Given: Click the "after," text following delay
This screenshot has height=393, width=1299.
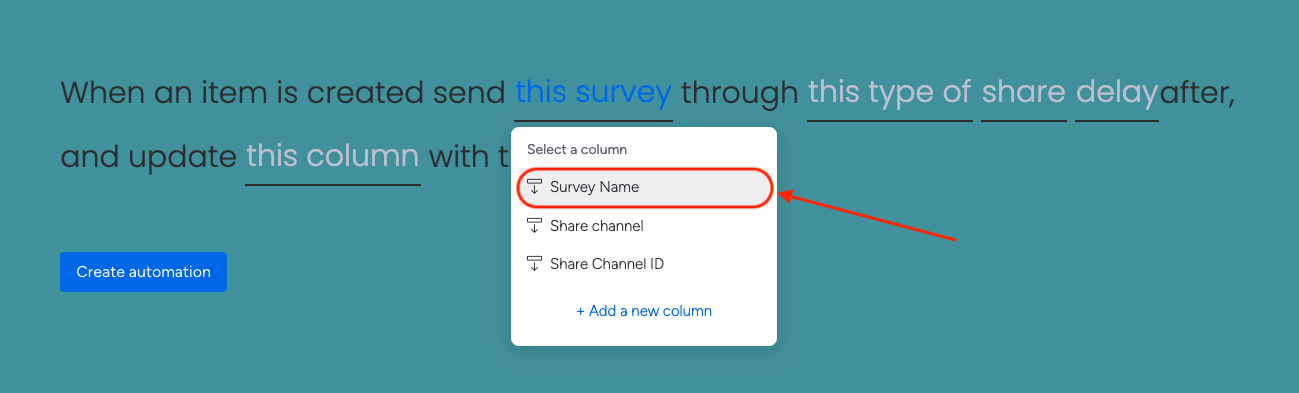Looking at the screenshot, I should [x=1198, y=93].
